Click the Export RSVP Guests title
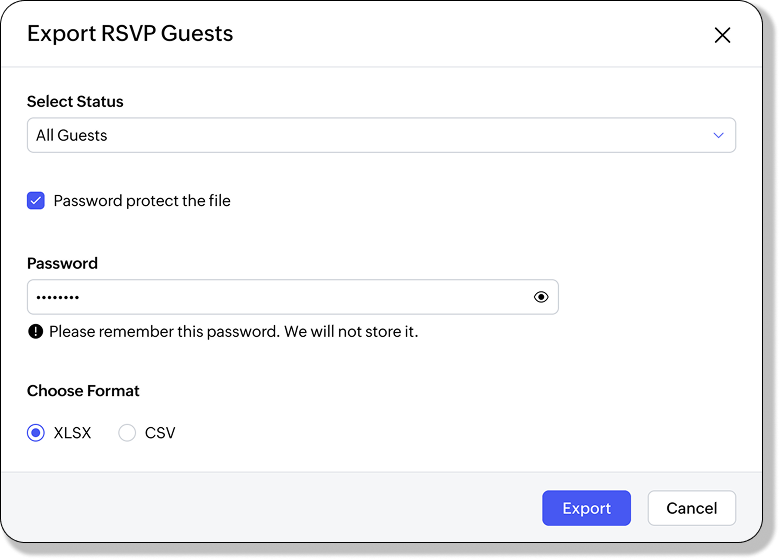The height and width of the screenshot is (559, 779). pos(130,33)
